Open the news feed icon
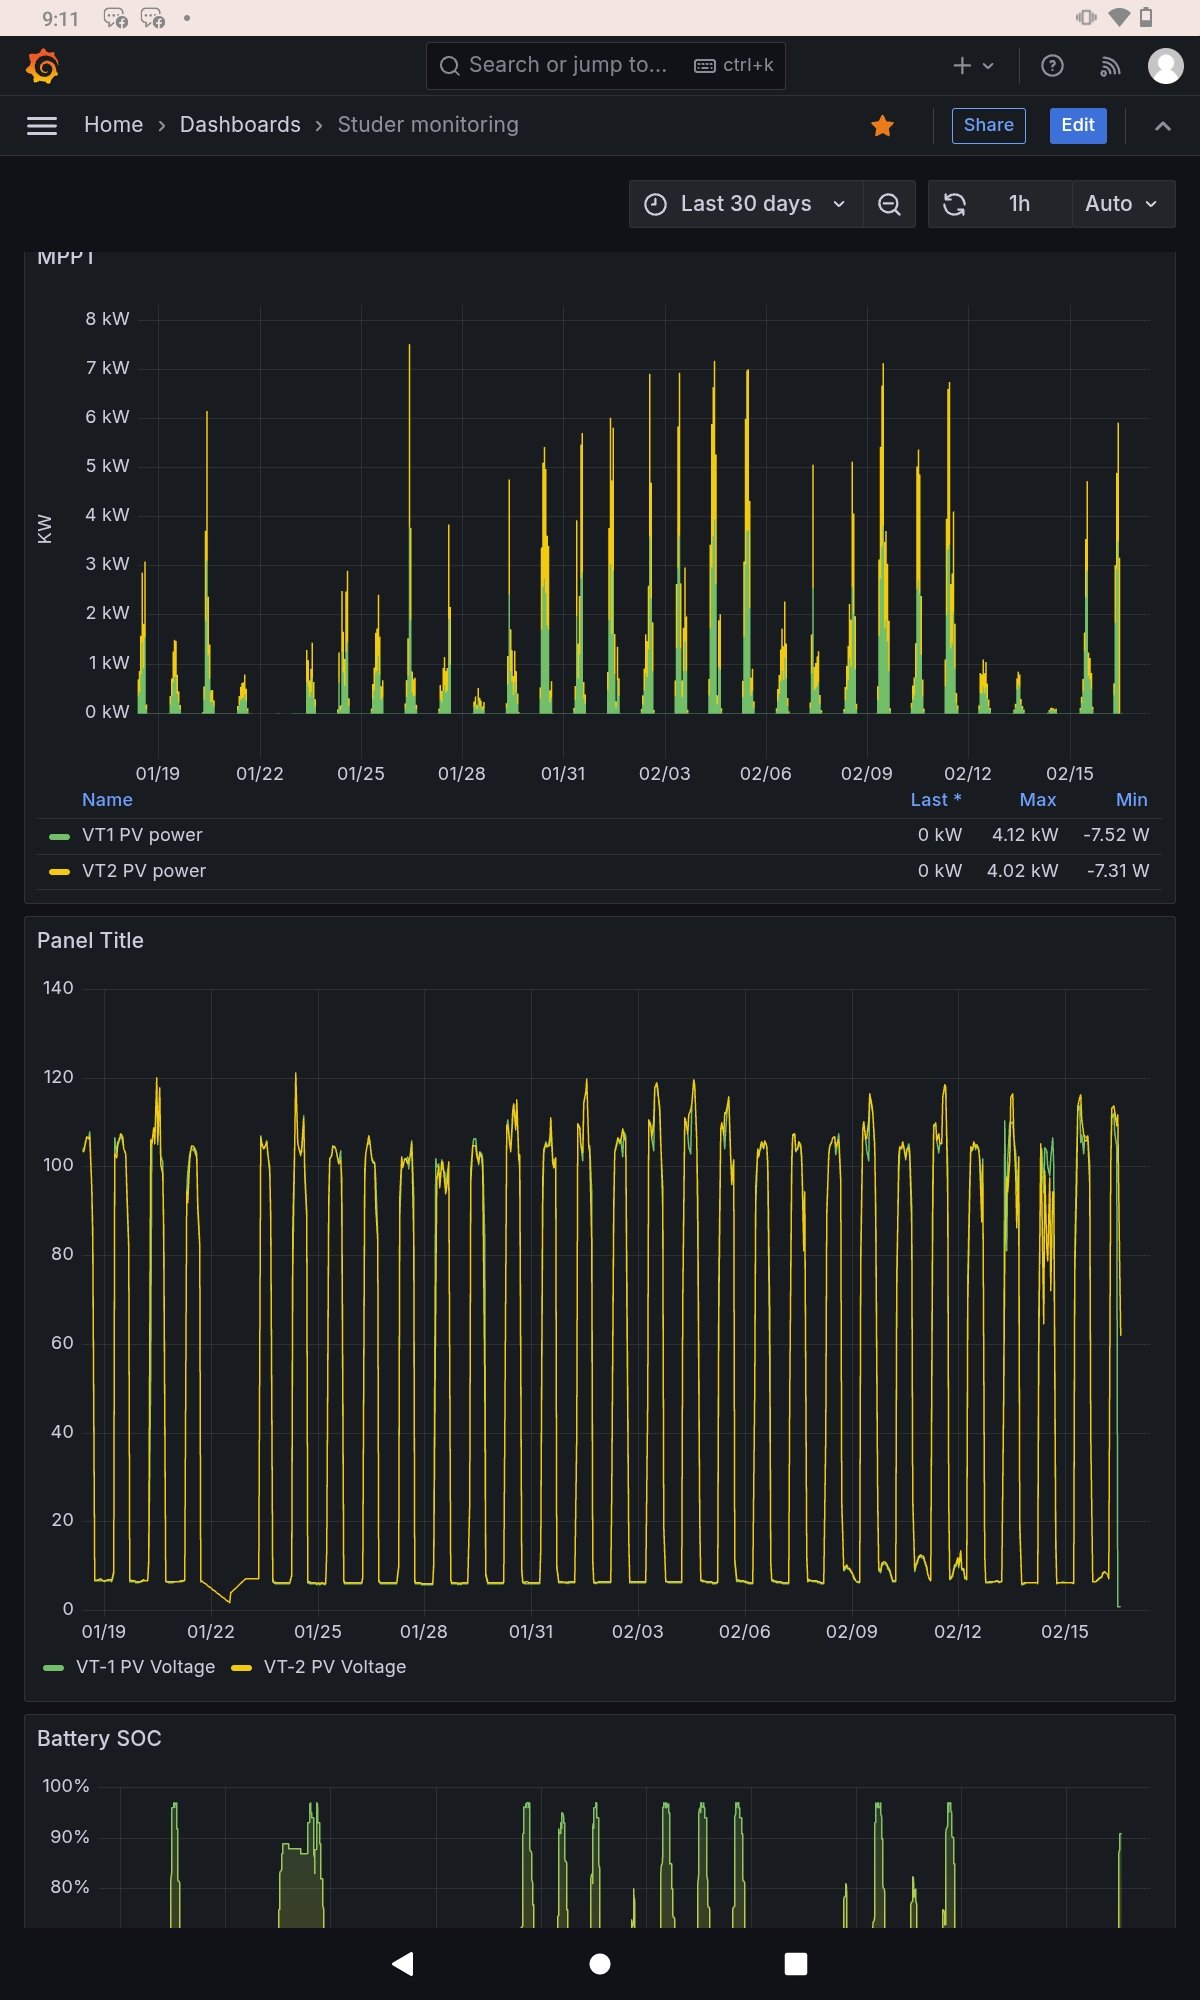This screenshot has width=1200, height=2000. coord(1110,66)
